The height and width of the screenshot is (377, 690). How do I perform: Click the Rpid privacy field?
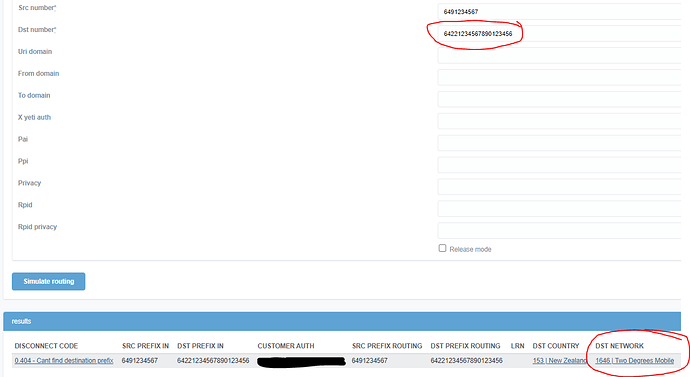click(x=559, y=231)
